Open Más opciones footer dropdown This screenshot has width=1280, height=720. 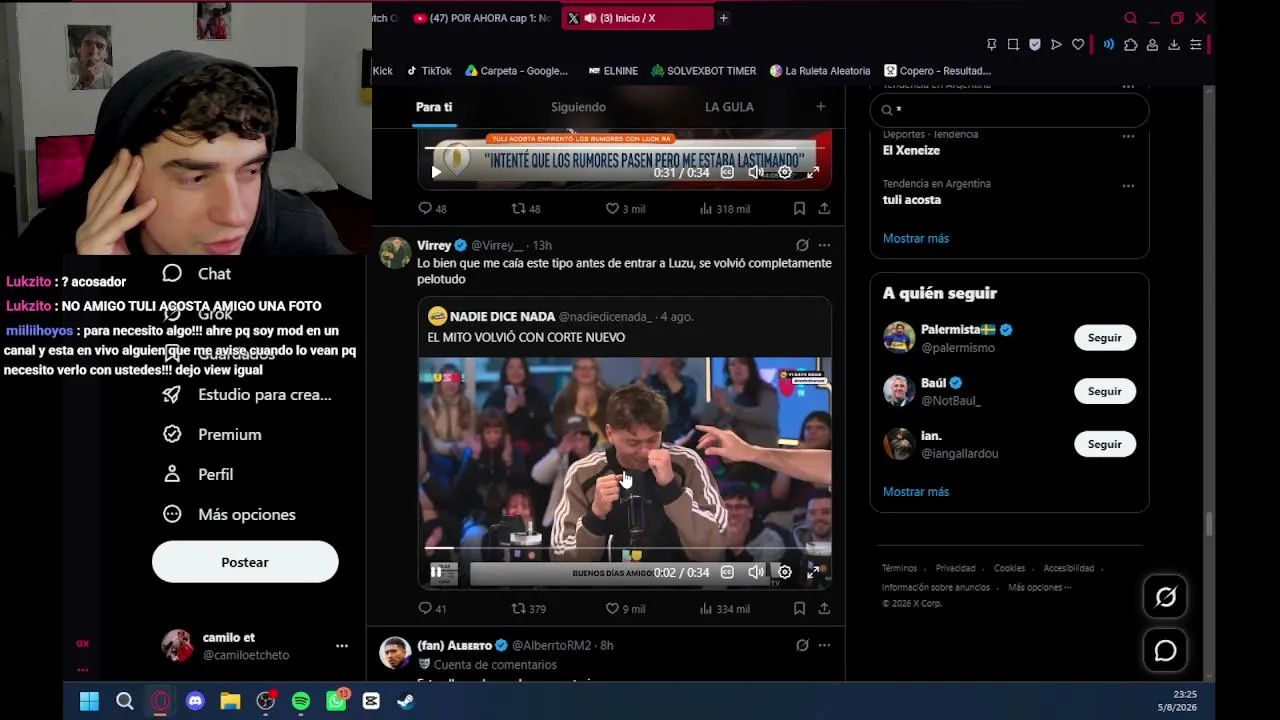[1040, 588]
